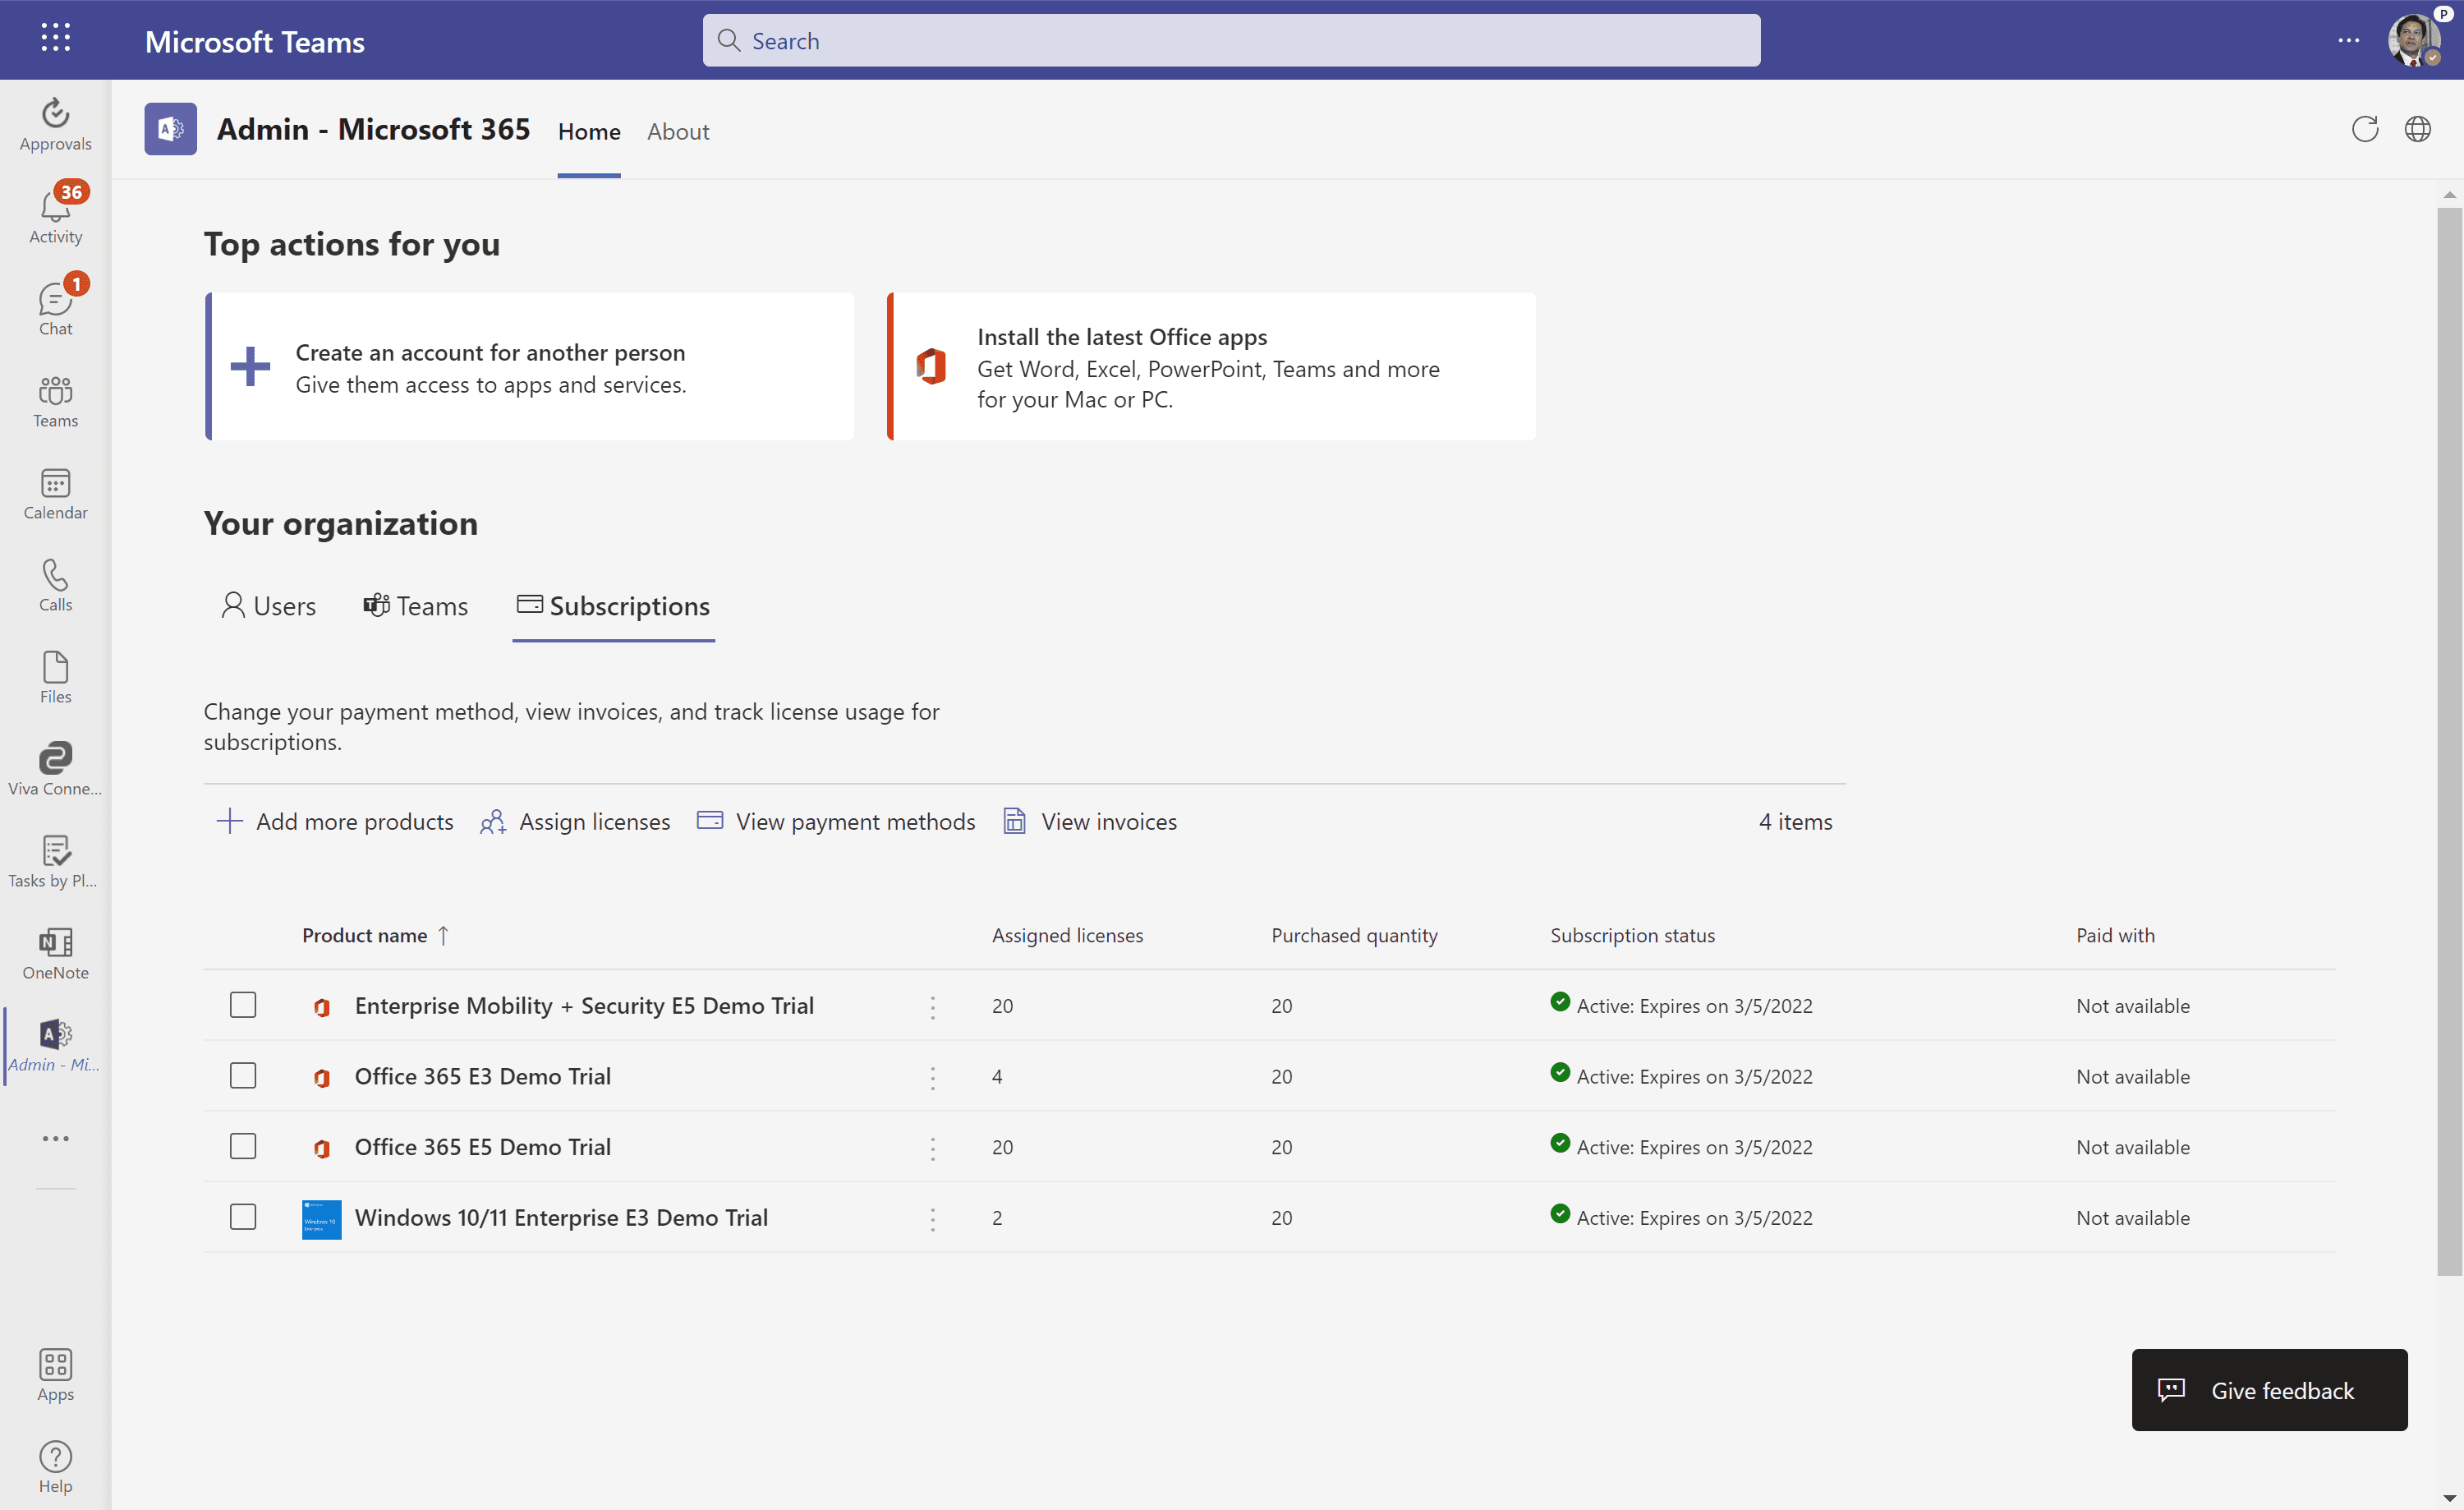Click the reload tab icon
This screenshot has height=1510, width=2464.
point(2365,129)
